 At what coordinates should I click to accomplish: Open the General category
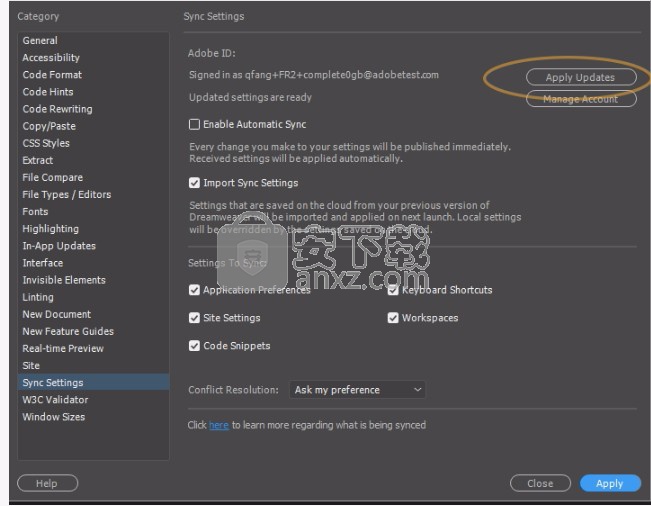click(x=93, y=41)
